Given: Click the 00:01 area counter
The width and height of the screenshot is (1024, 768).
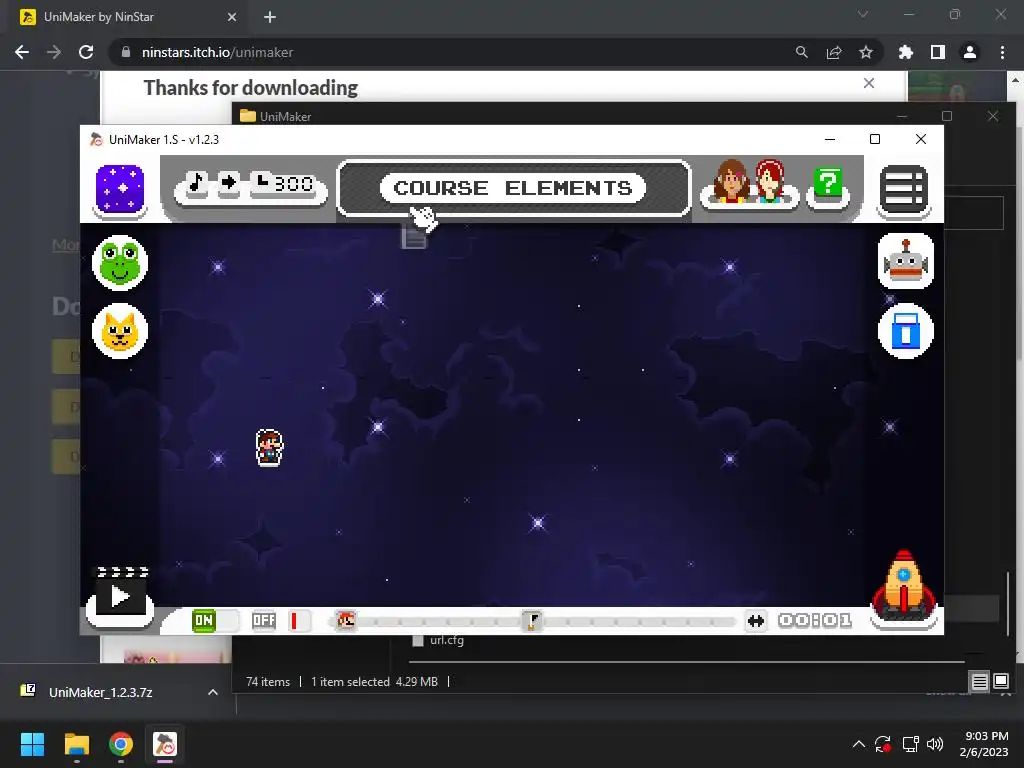Looking at the screenshot, I should coord(815,620).
